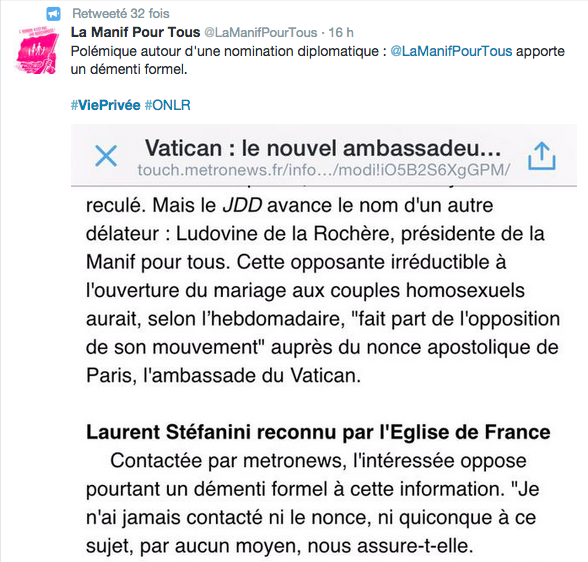The height and width of the screenshot is (562, 588).
Task: Open La Manif Pour Tous profile avatar
Action: (37, 50)
